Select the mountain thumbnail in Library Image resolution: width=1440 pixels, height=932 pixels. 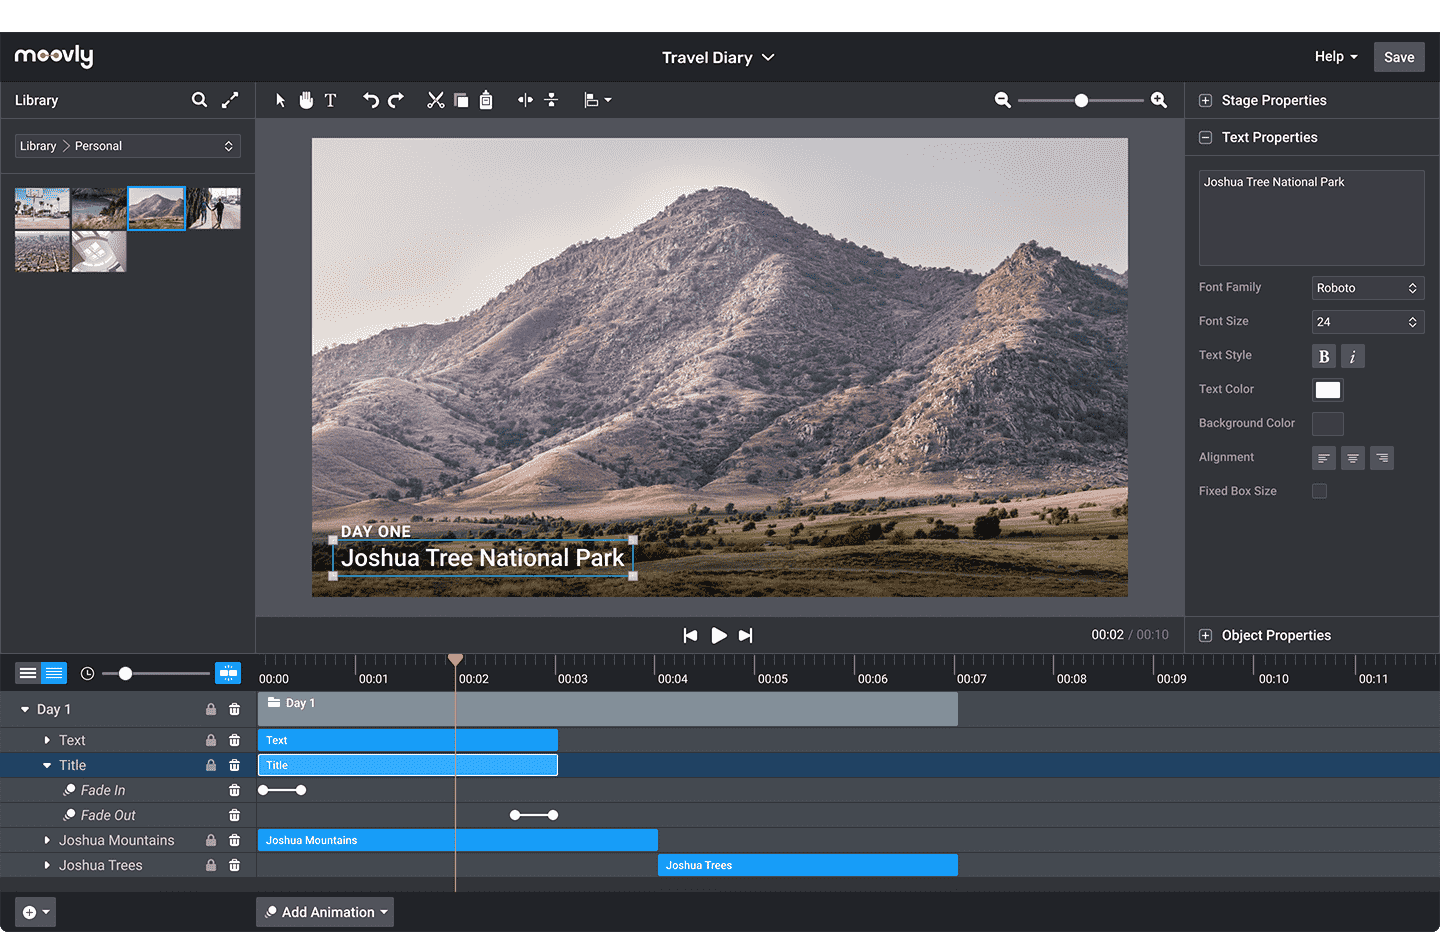pyautogui.click(x=156, y=208)
